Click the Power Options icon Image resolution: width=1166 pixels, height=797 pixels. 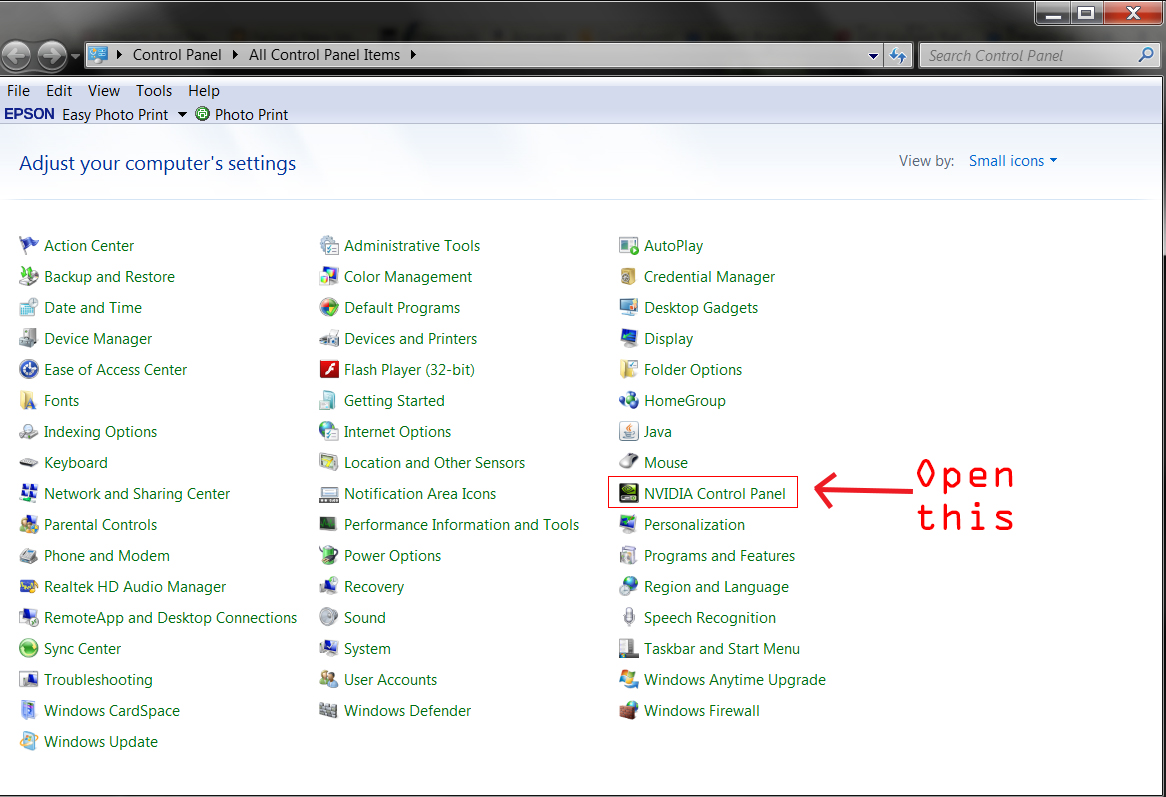point(329,555)
